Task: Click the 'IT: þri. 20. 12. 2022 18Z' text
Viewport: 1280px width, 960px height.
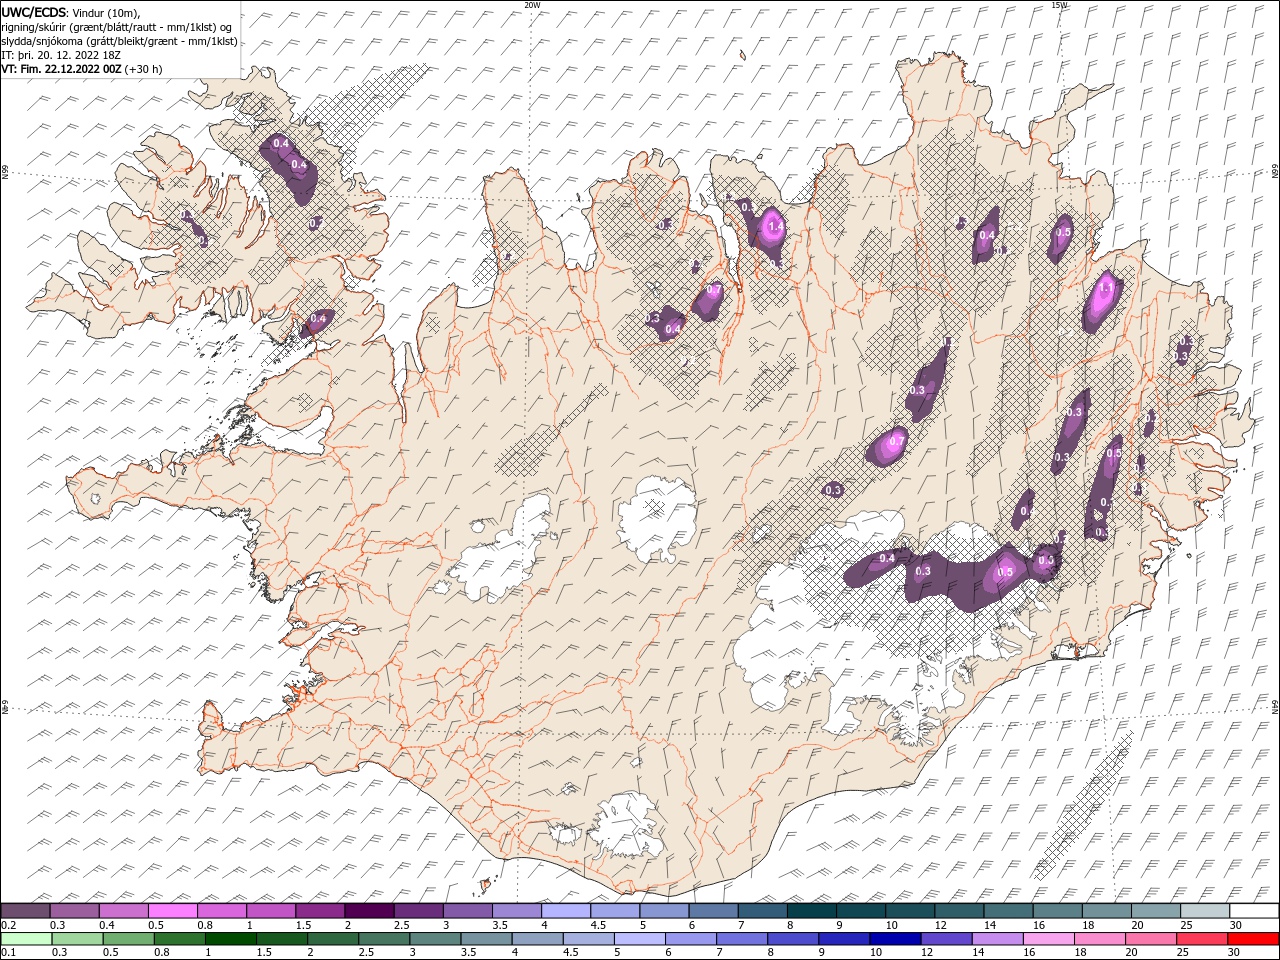Action: click(x=61, y=55)
